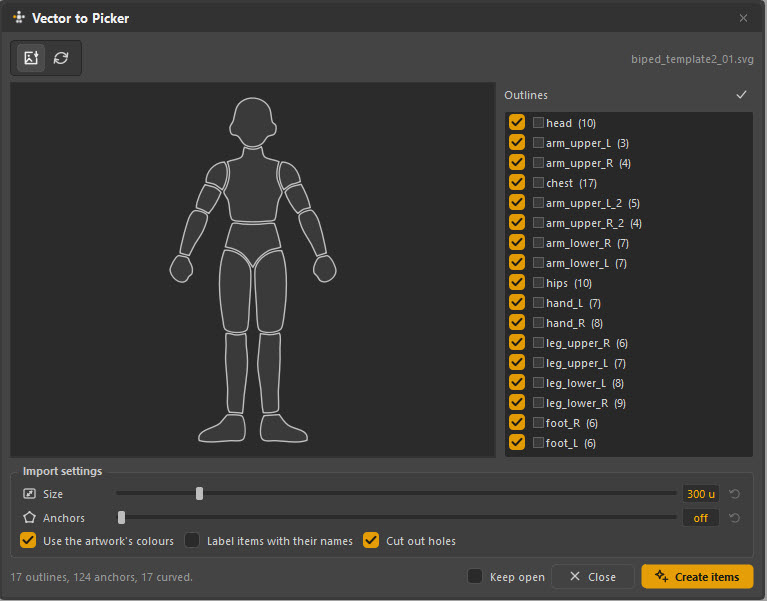Click the reload artwork refresh icon

click(x=61, y=58)
